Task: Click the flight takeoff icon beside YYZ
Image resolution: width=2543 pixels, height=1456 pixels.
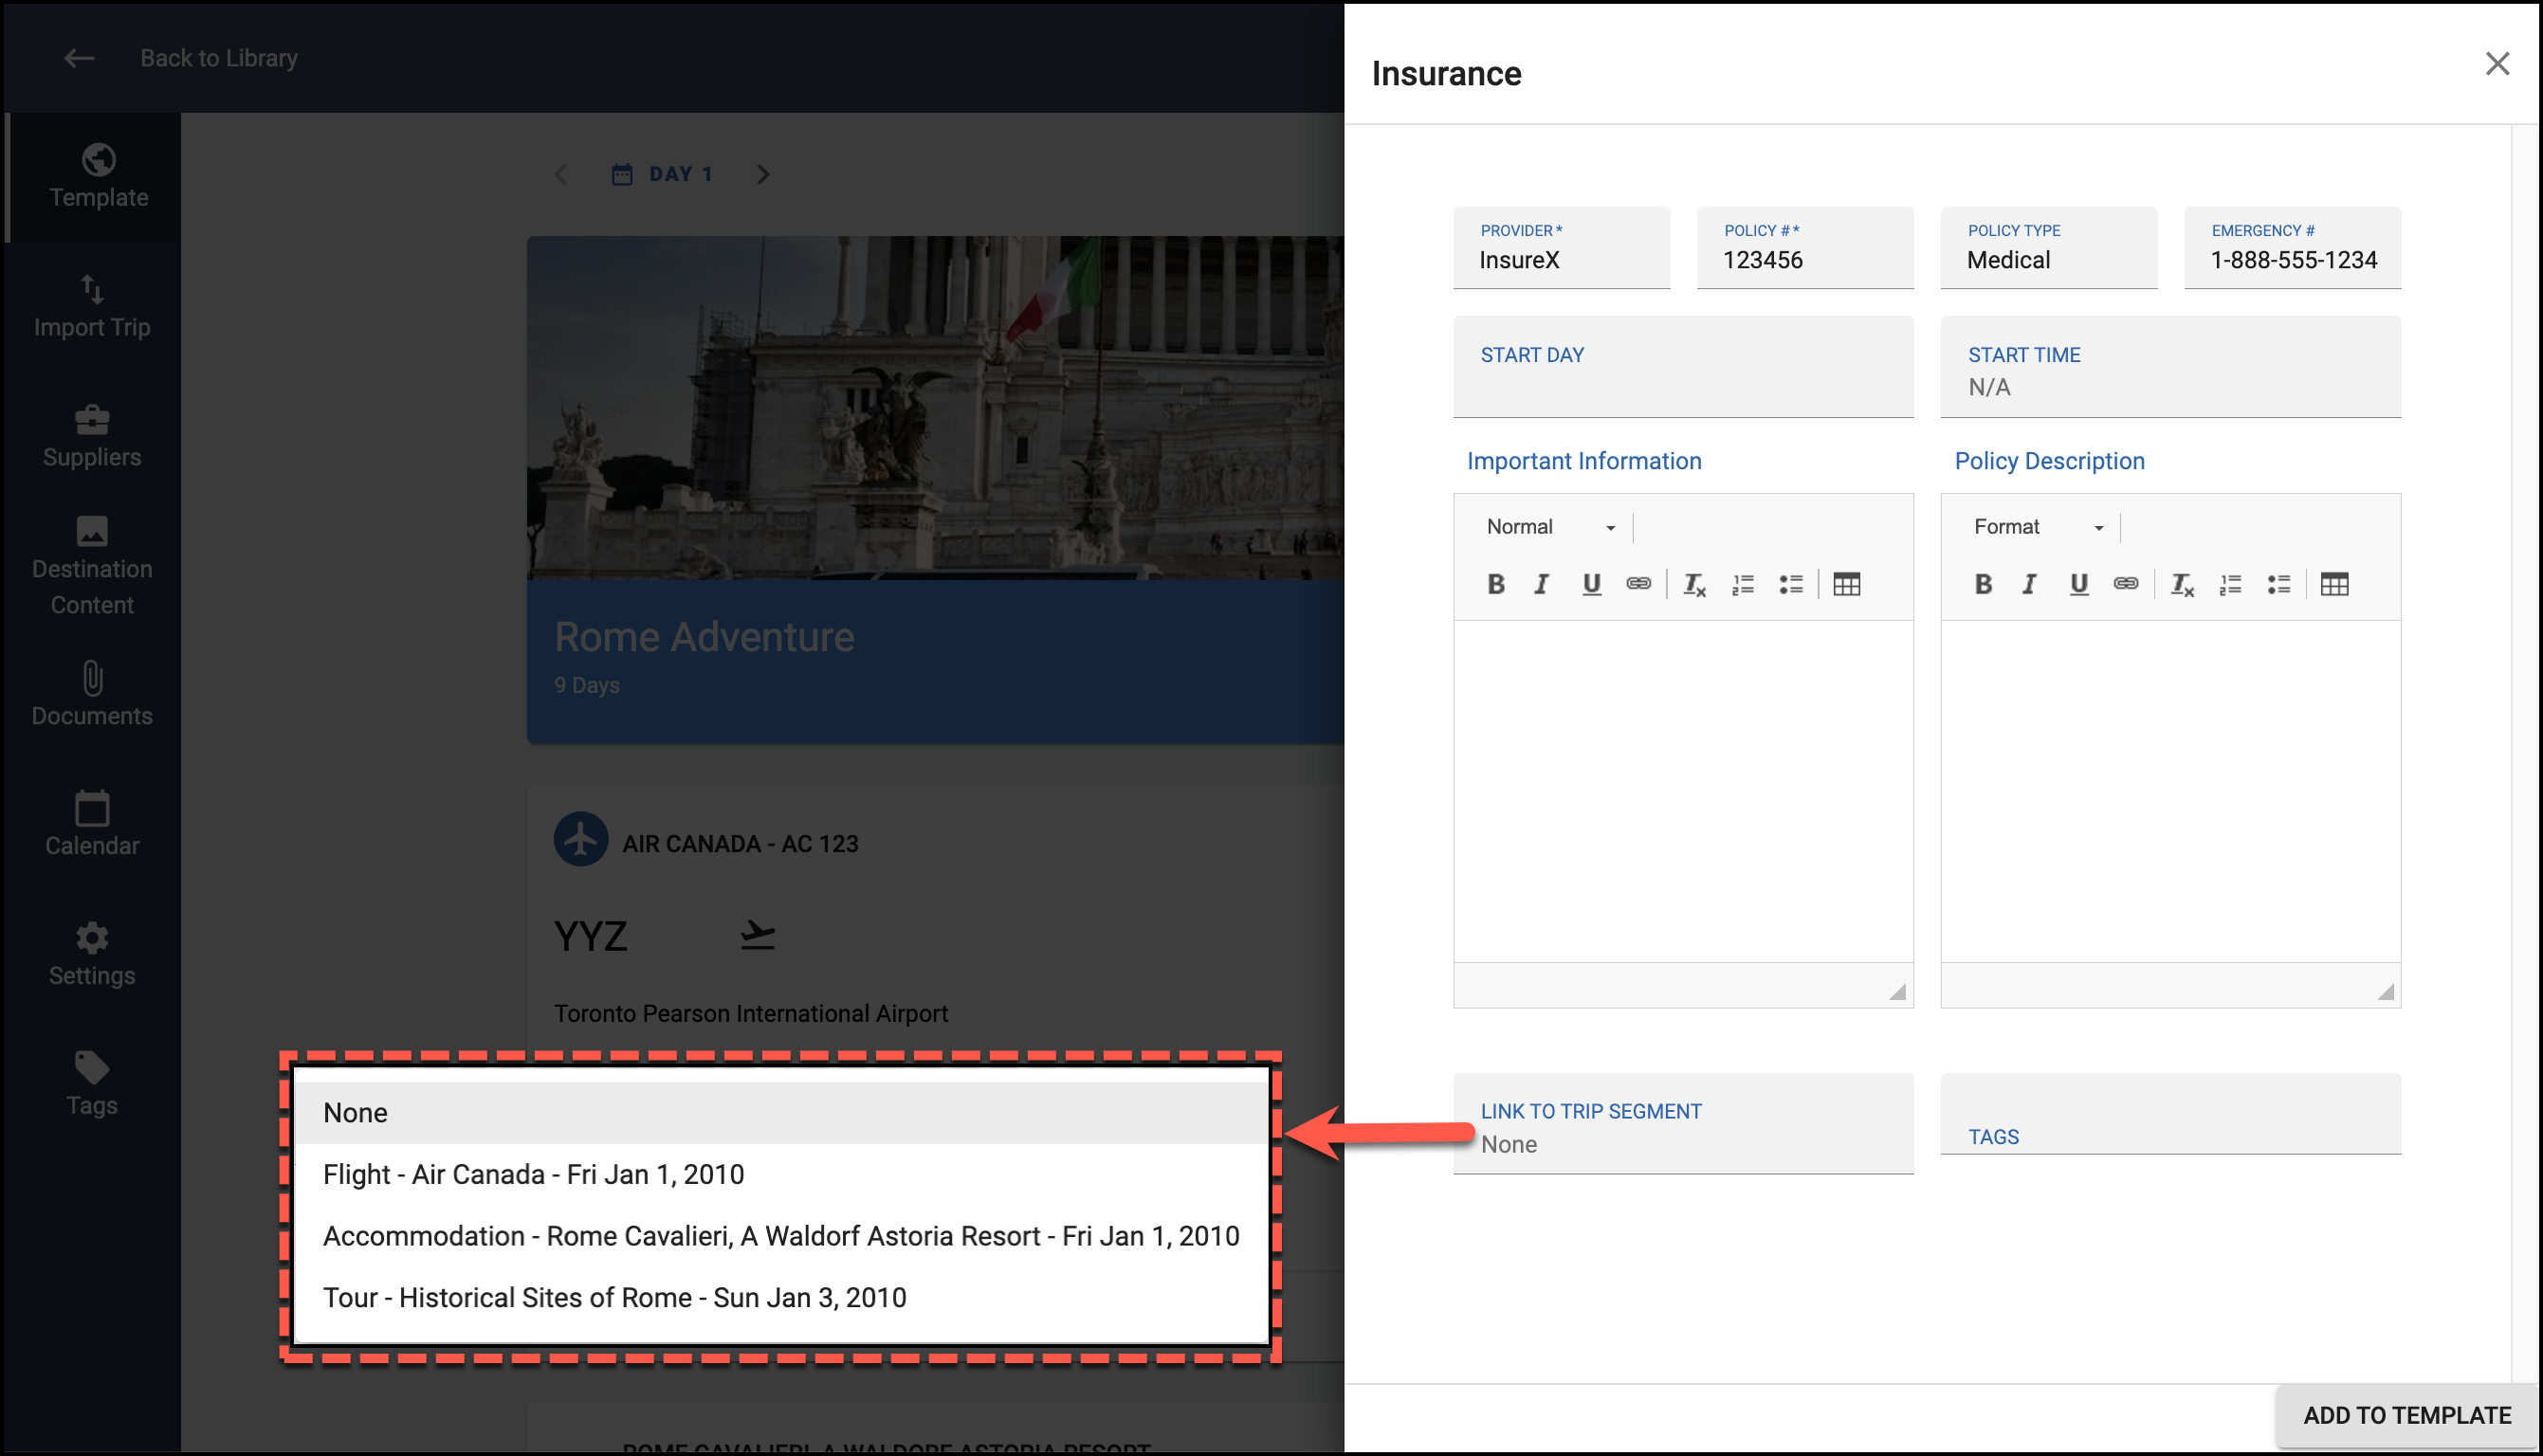Action: tap(757, 936)
